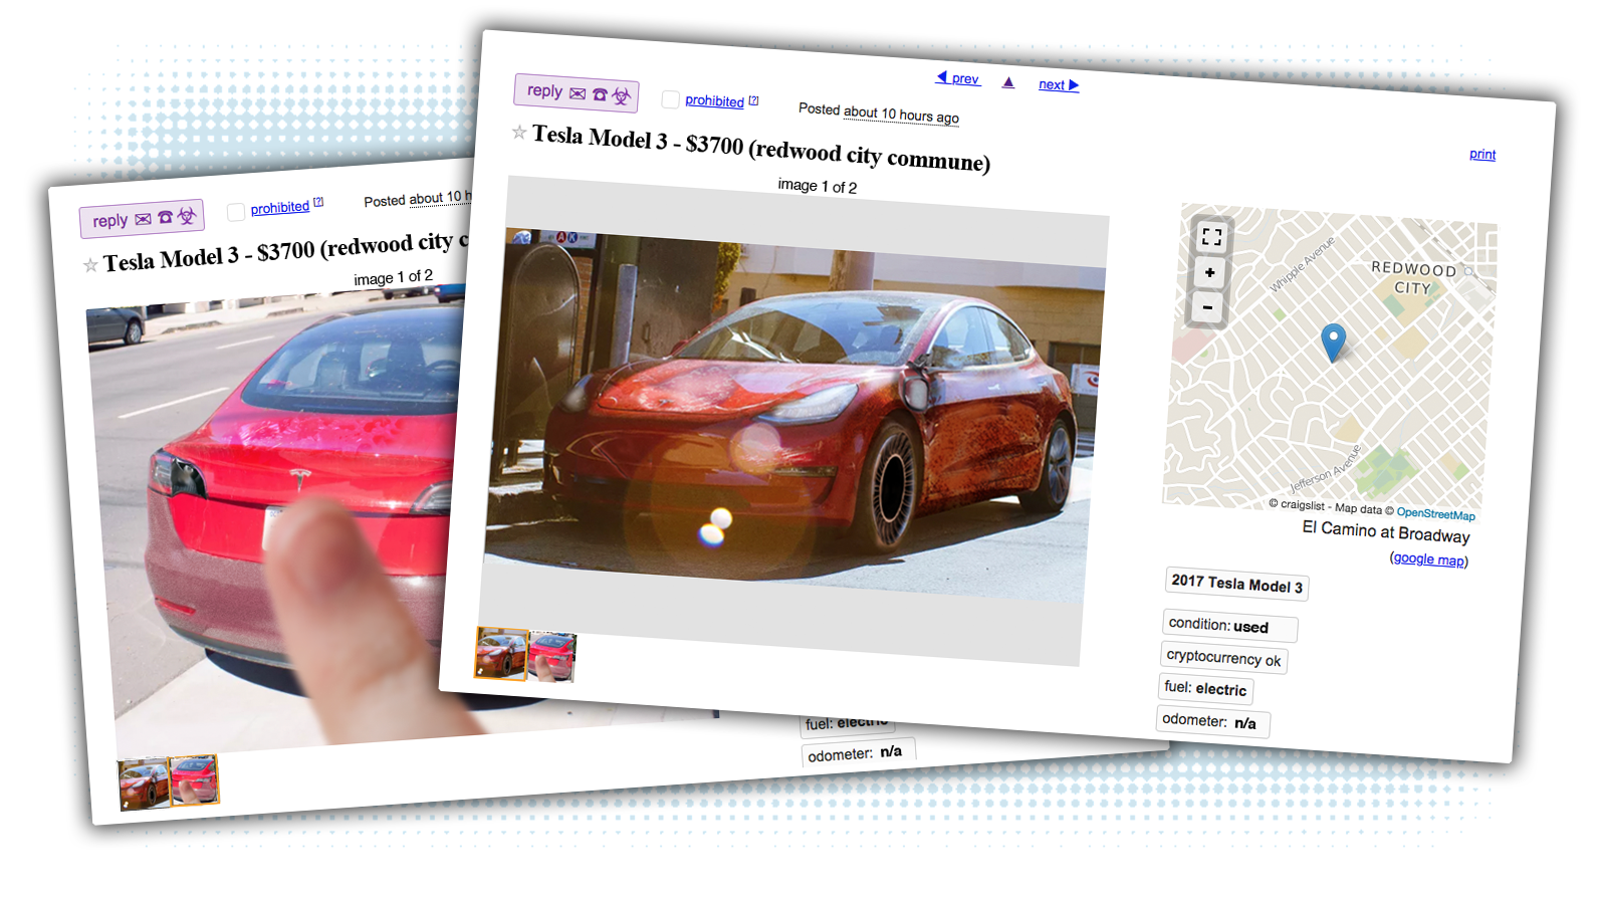The width and height of the screenshot is (1600, 900).
Task: Select the second thumbnail in front listing
Action: (x=551, y=658)
